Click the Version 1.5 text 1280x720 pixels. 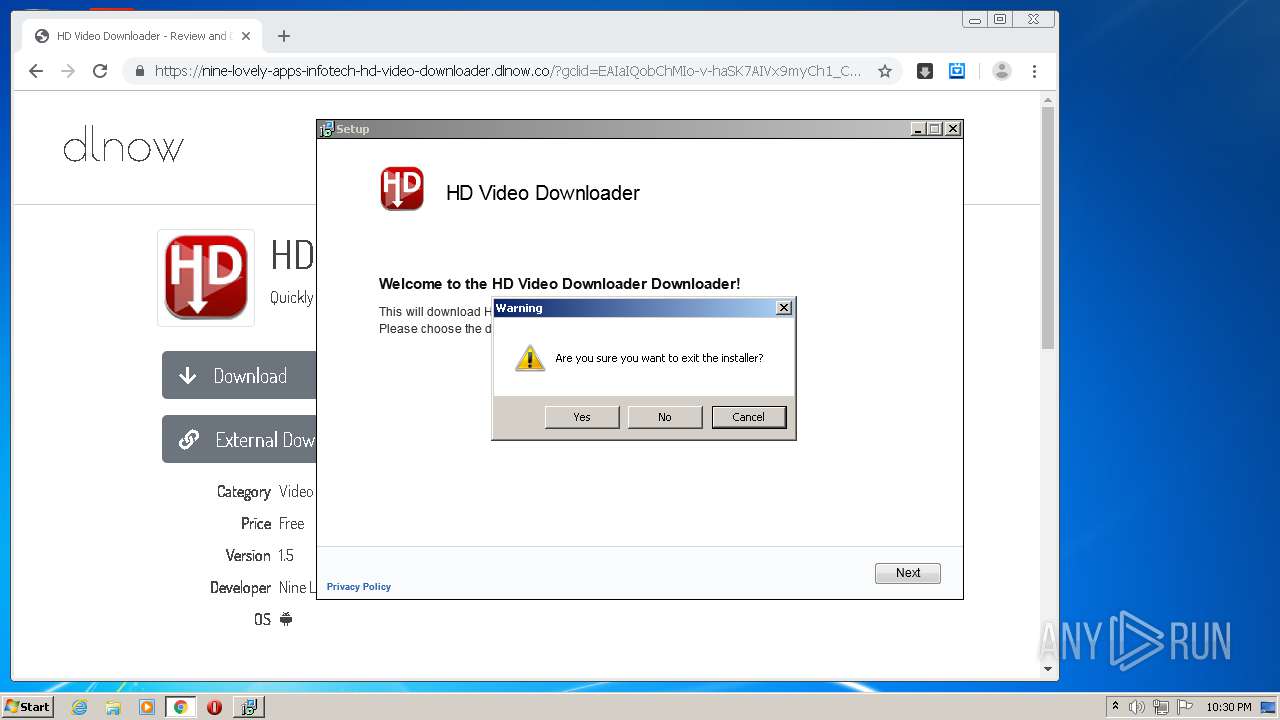(x=260, y=555)
